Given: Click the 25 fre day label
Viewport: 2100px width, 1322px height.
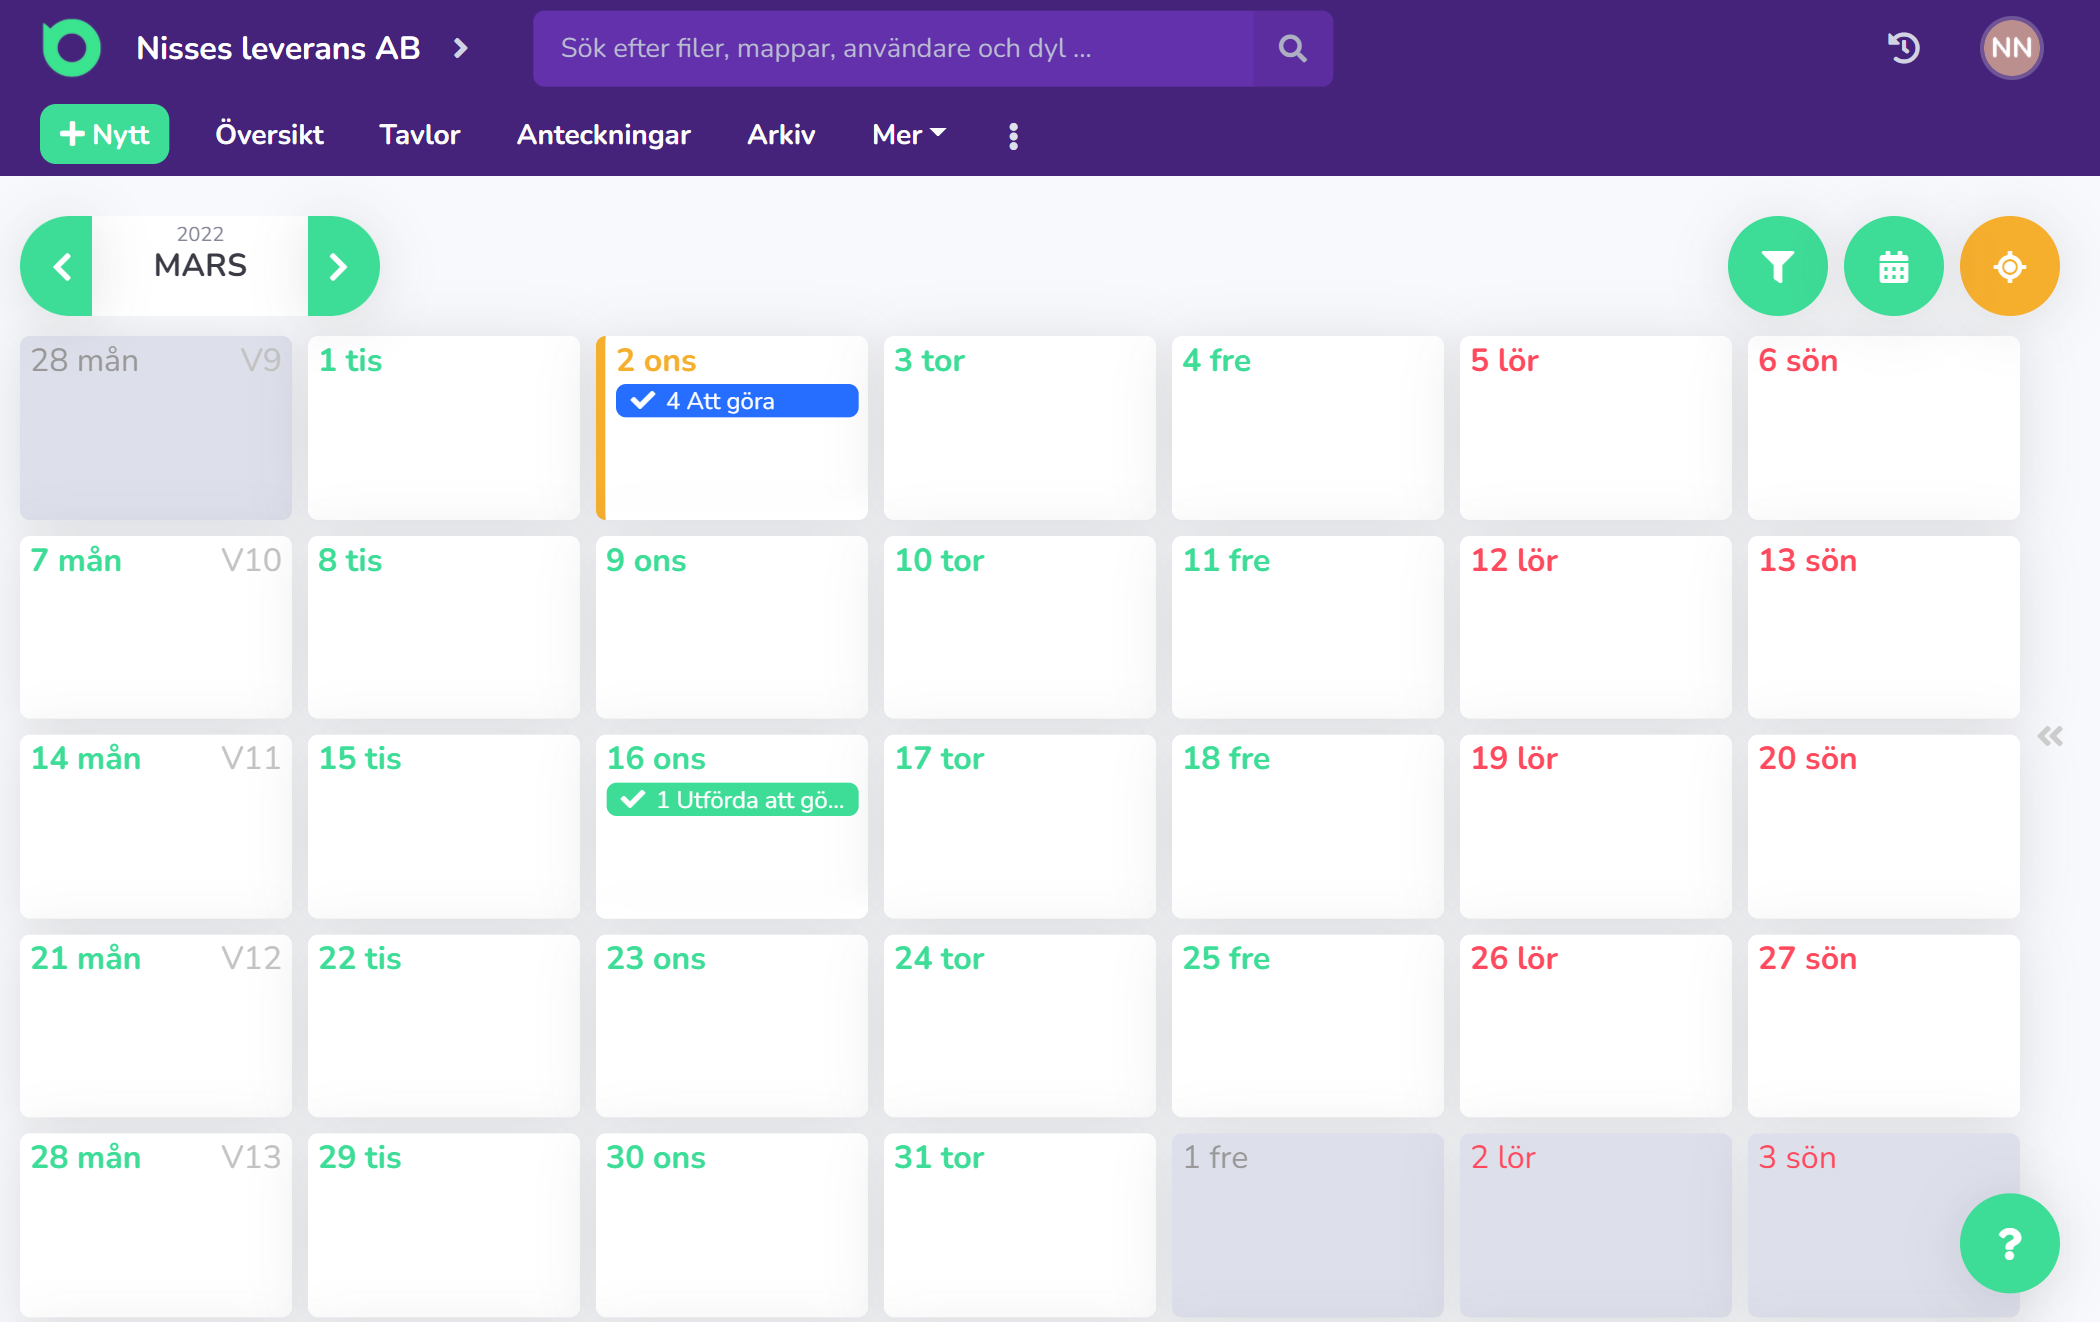Looking at the screenshot, I should [1226, 958].
